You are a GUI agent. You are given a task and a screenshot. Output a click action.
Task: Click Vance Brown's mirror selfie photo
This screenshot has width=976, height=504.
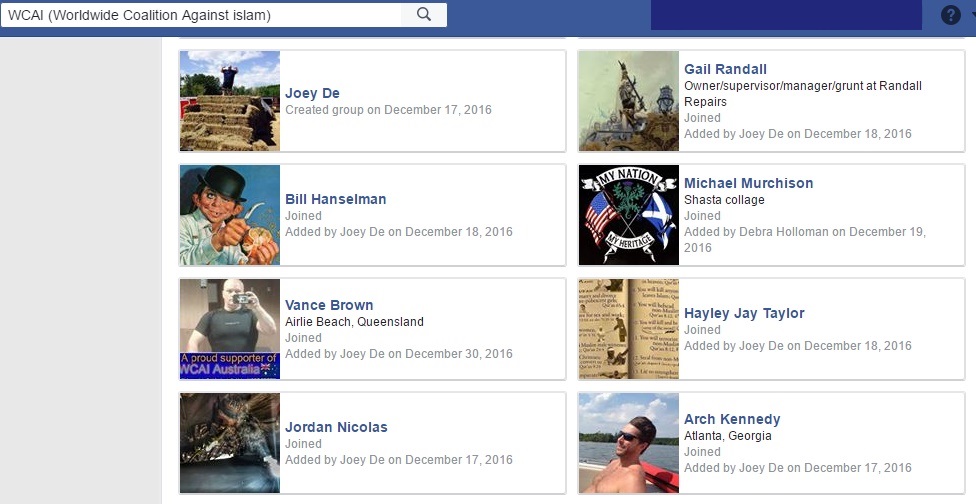coord(230,329)
